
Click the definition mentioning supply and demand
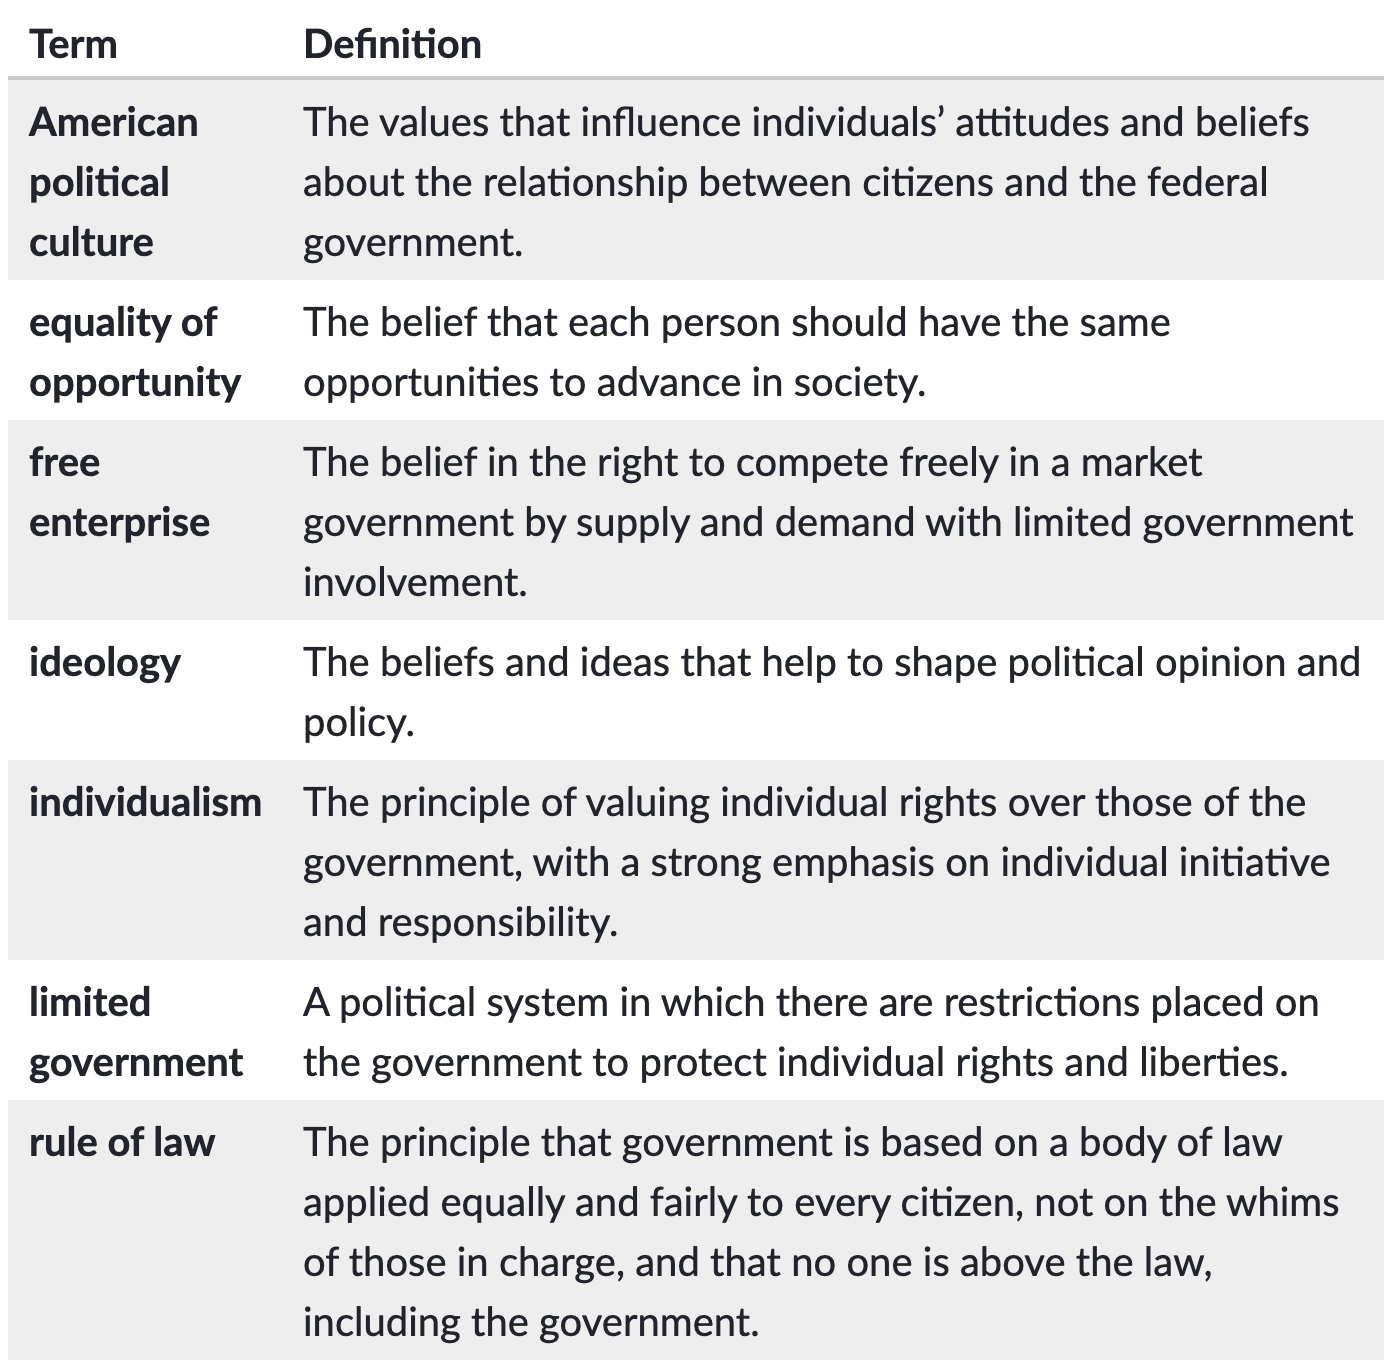pyautogui.click(x=827, y=522)
